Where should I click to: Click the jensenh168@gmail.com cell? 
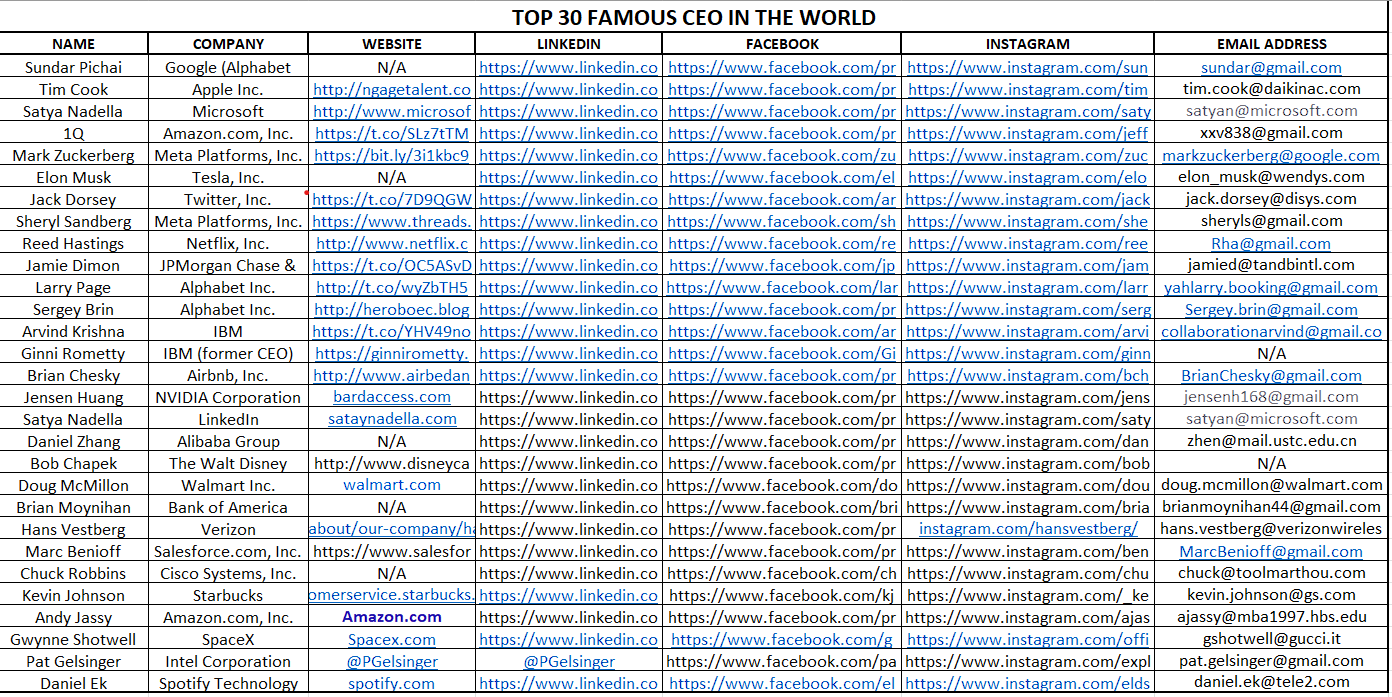pyautogui.click(x=1272, y=397)
